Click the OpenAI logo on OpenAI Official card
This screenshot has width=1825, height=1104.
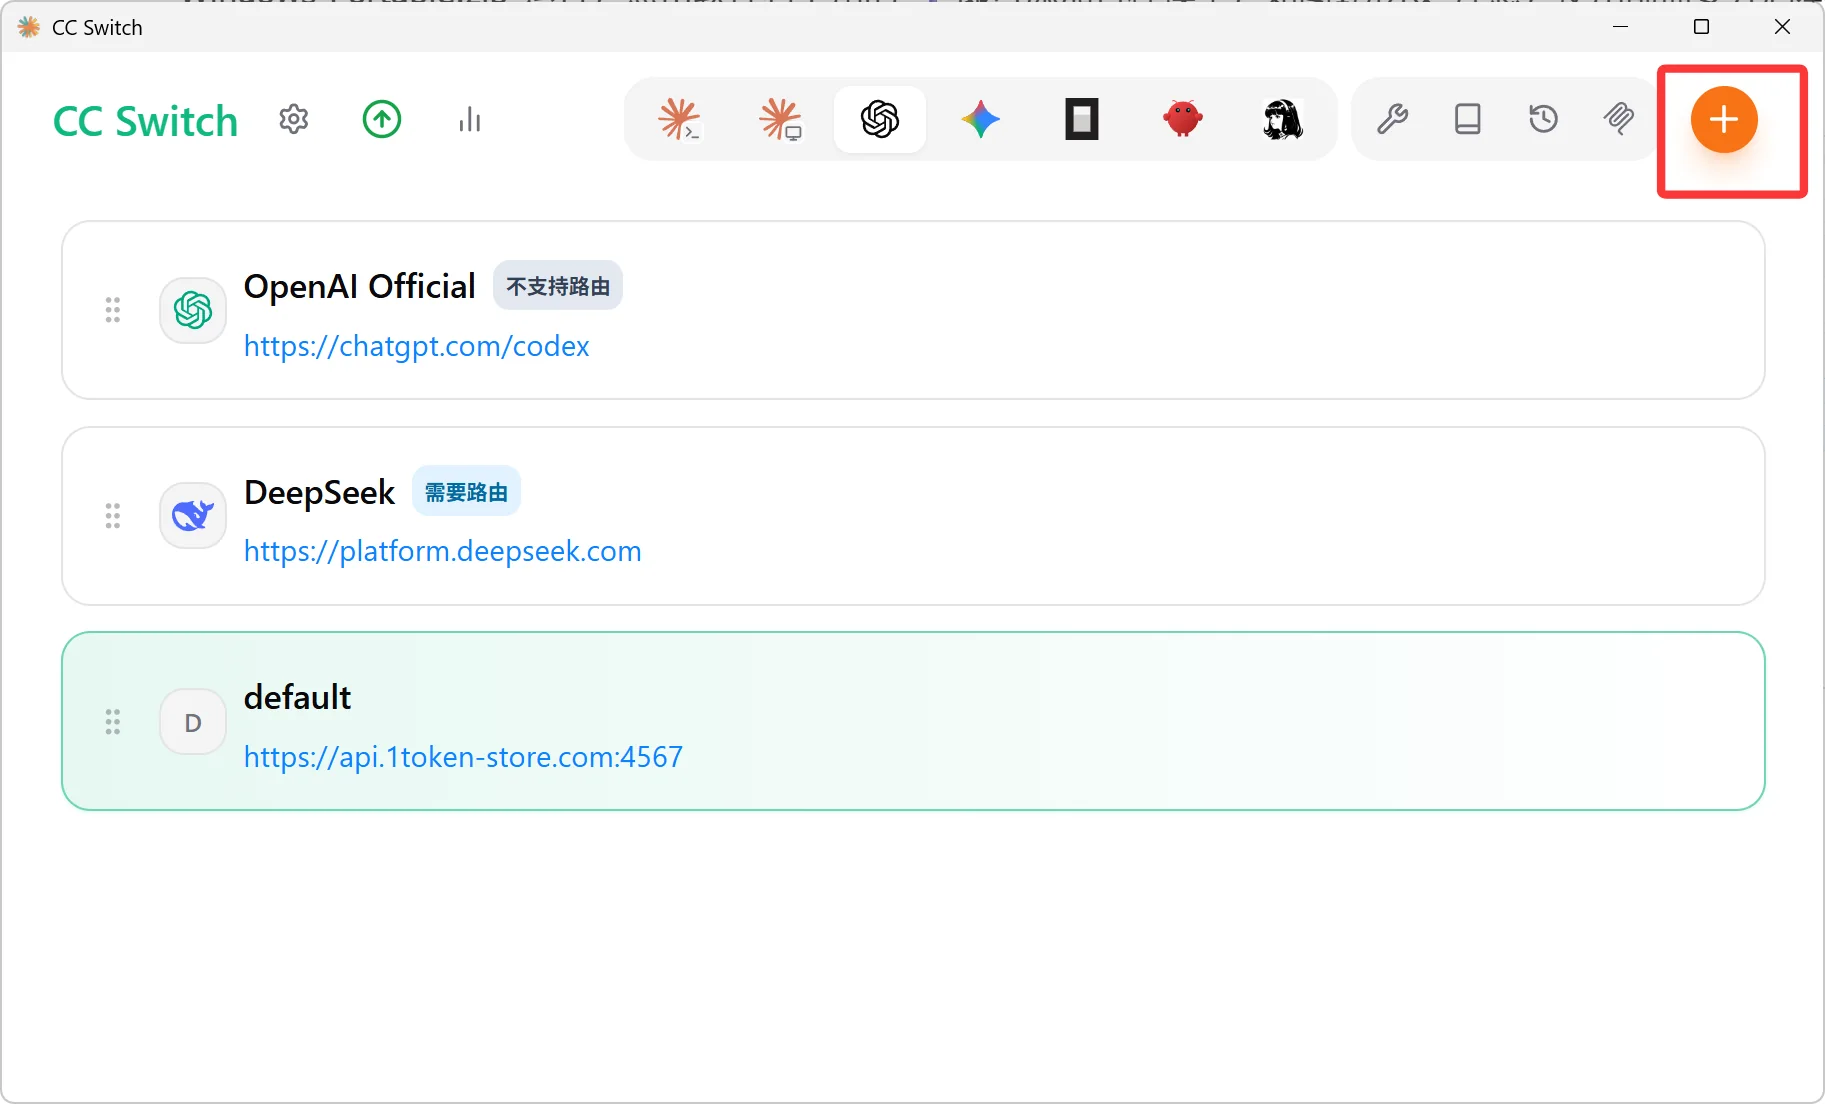coord(193,310)
